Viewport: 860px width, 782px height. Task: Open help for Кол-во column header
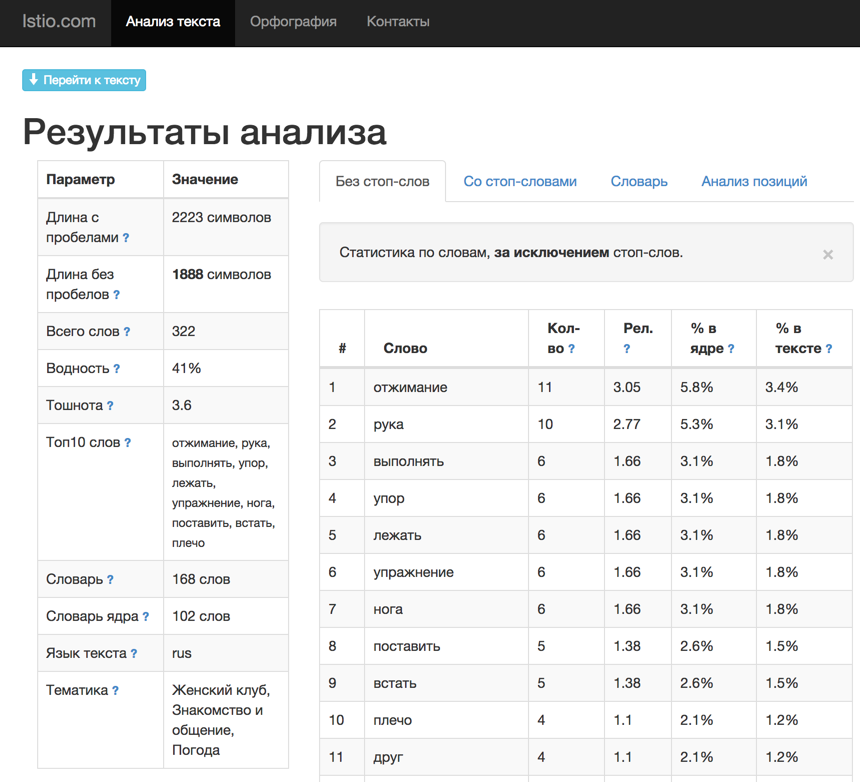(x=572, y=349)
